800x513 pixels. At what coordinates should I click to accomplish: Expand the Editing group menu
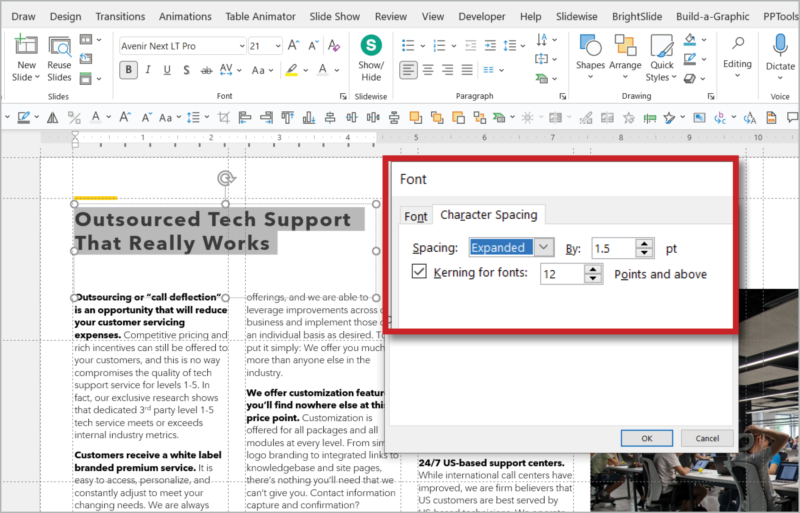click(737, 58)
